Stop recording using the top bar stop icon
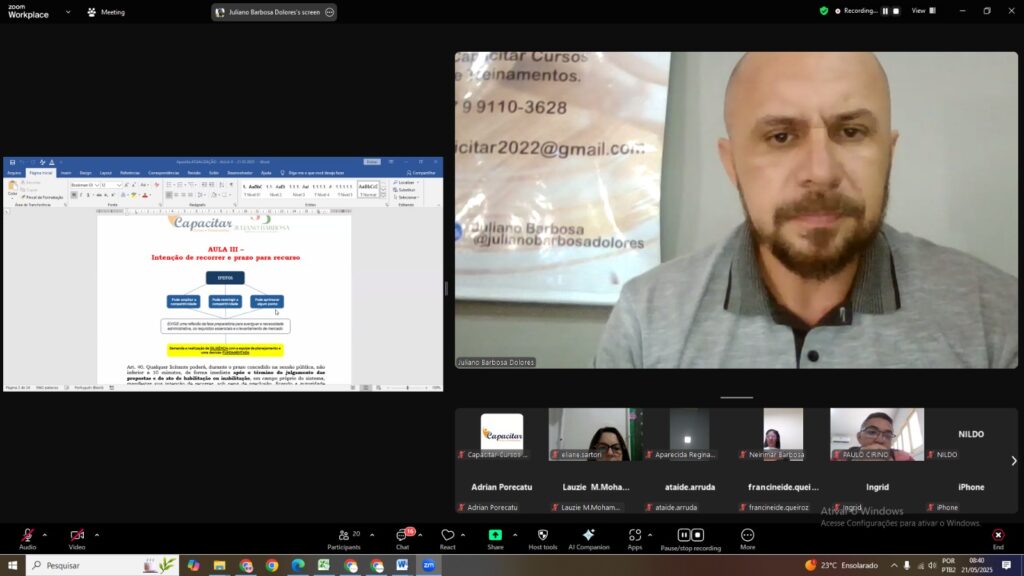This screenshot has width=1024, height=576. point(896,11)
